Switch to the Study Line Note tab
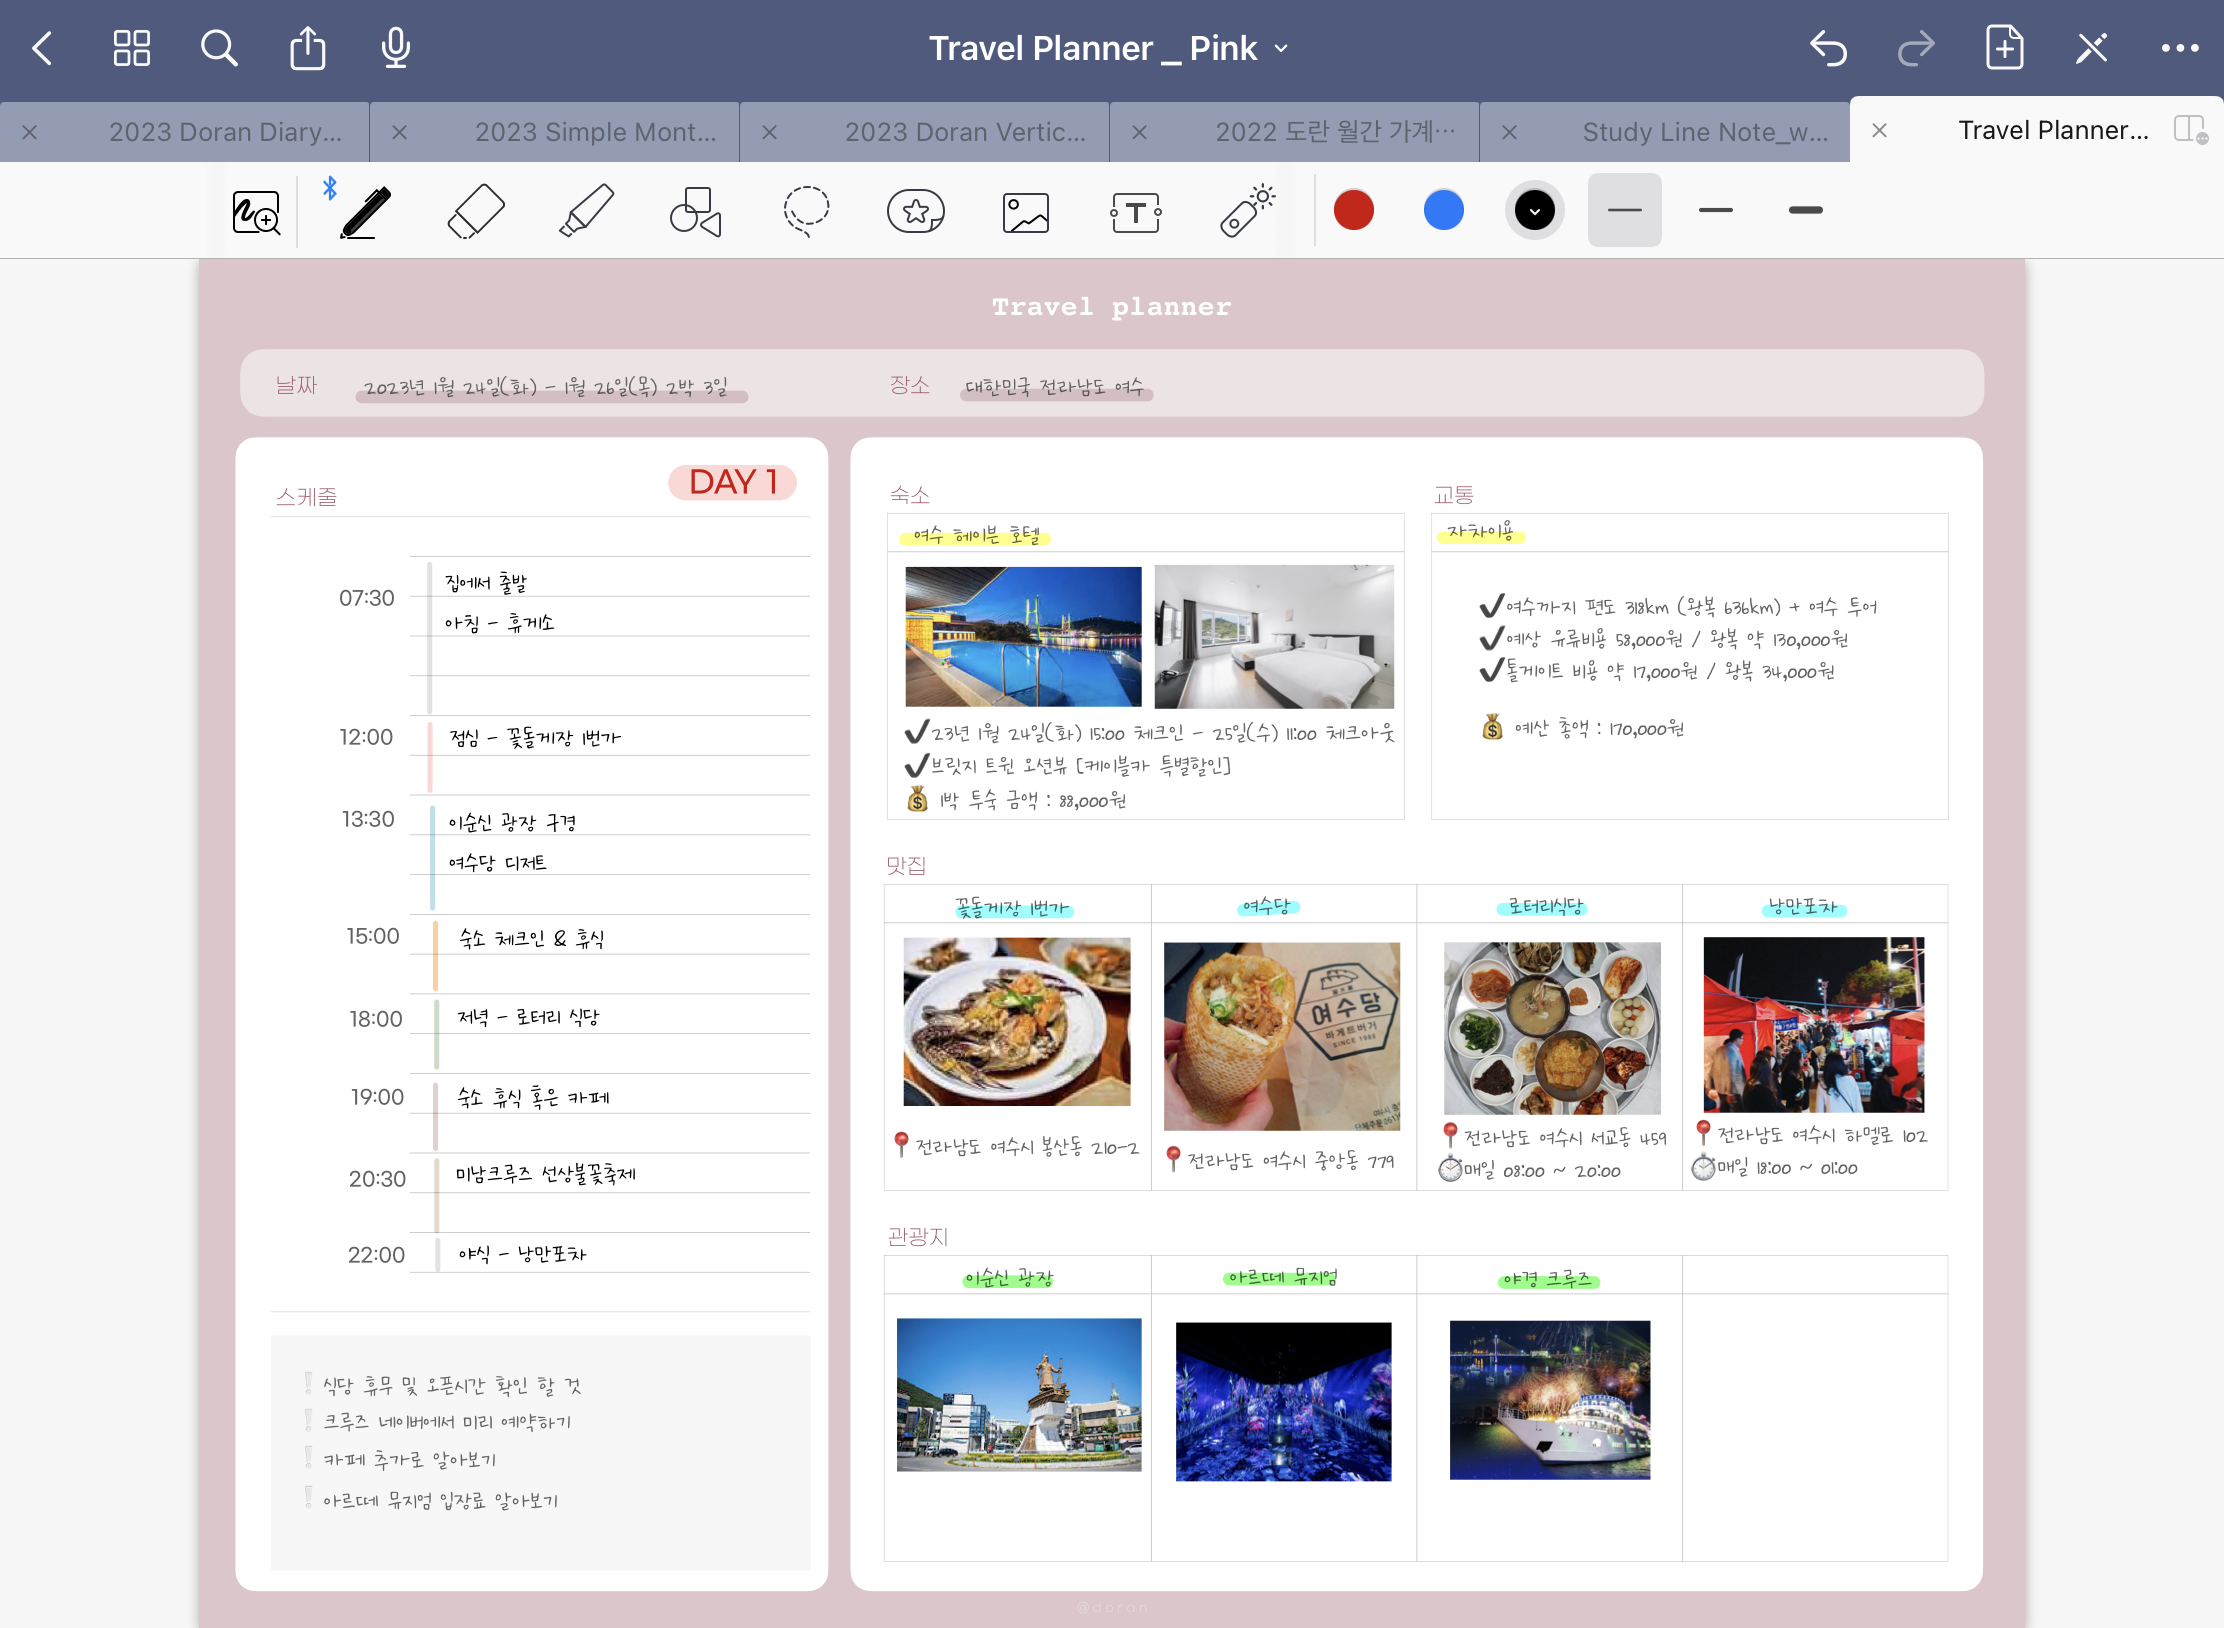The width and height of the screenshot is (2224, 1628). tap(1704, 131)
